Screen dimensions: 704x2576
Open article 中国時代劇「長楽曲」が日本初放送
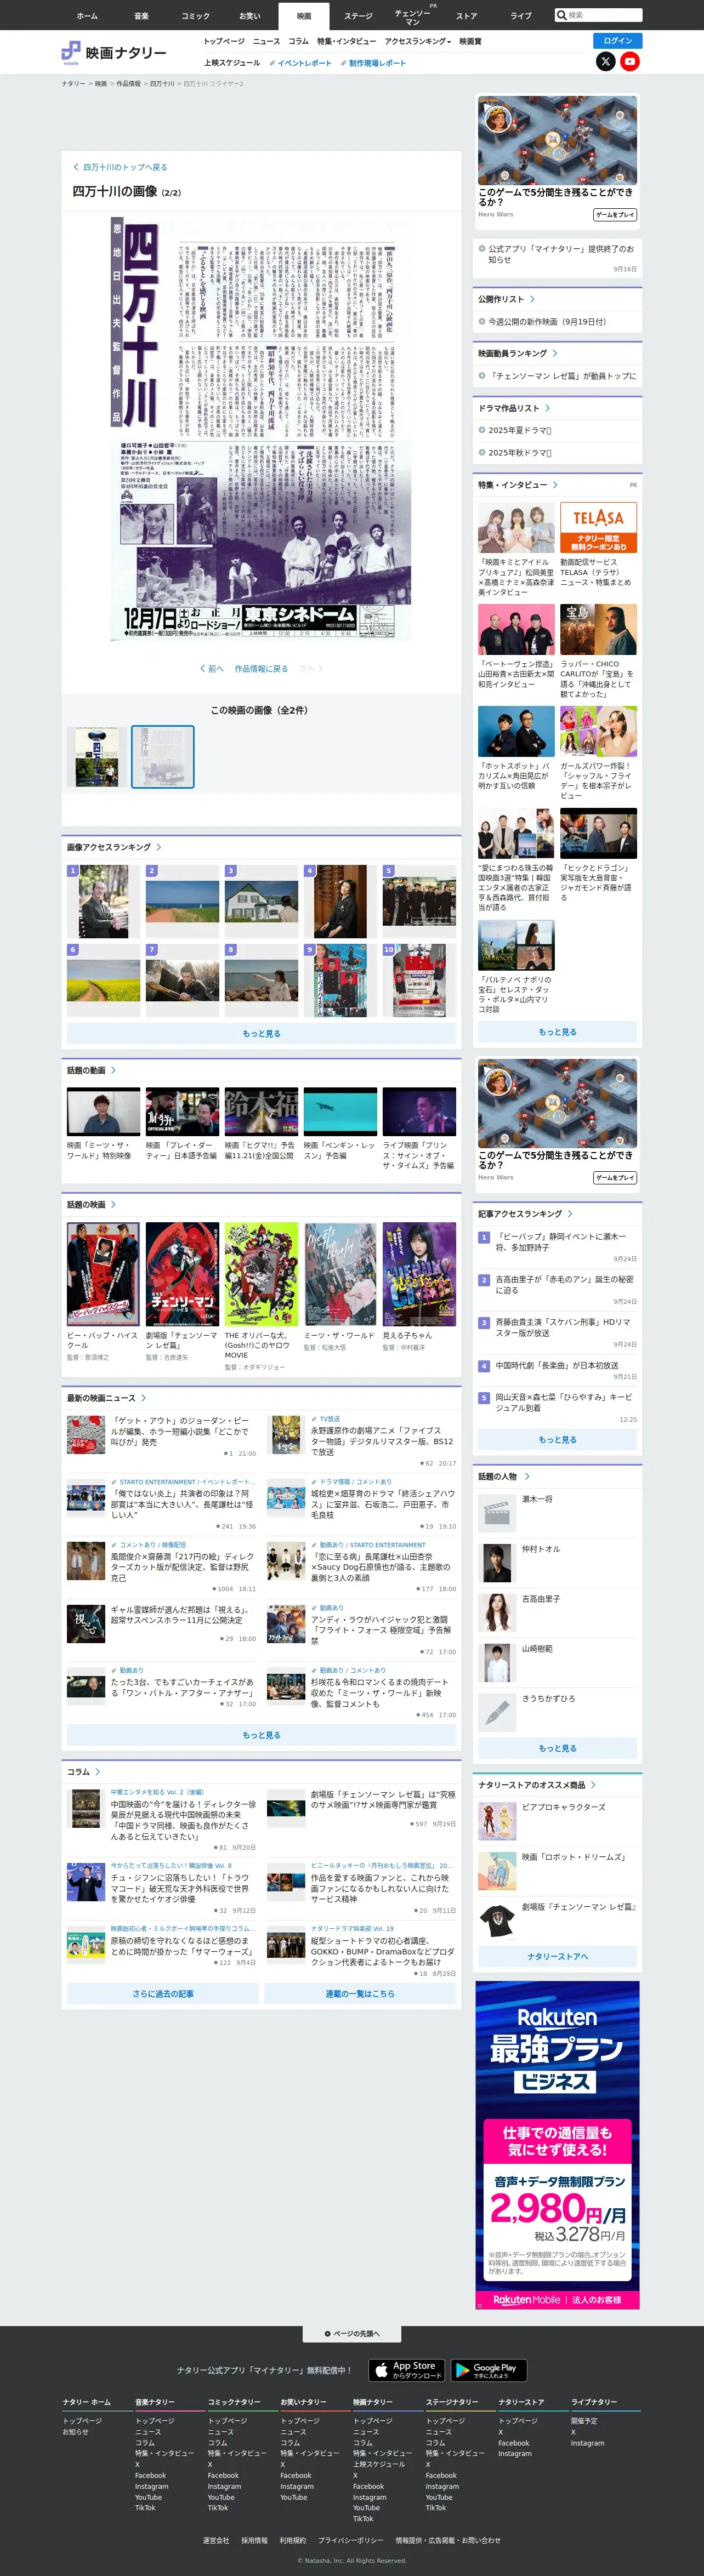click(557, 1366)
